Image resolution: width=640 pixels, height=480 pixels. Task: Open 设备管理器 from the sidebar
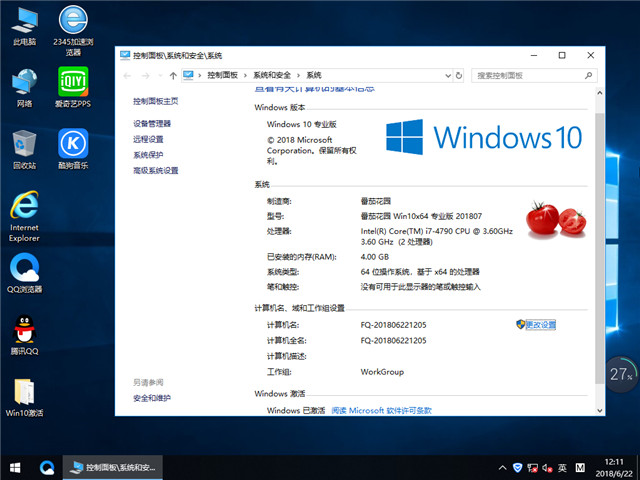pos(152,124)
